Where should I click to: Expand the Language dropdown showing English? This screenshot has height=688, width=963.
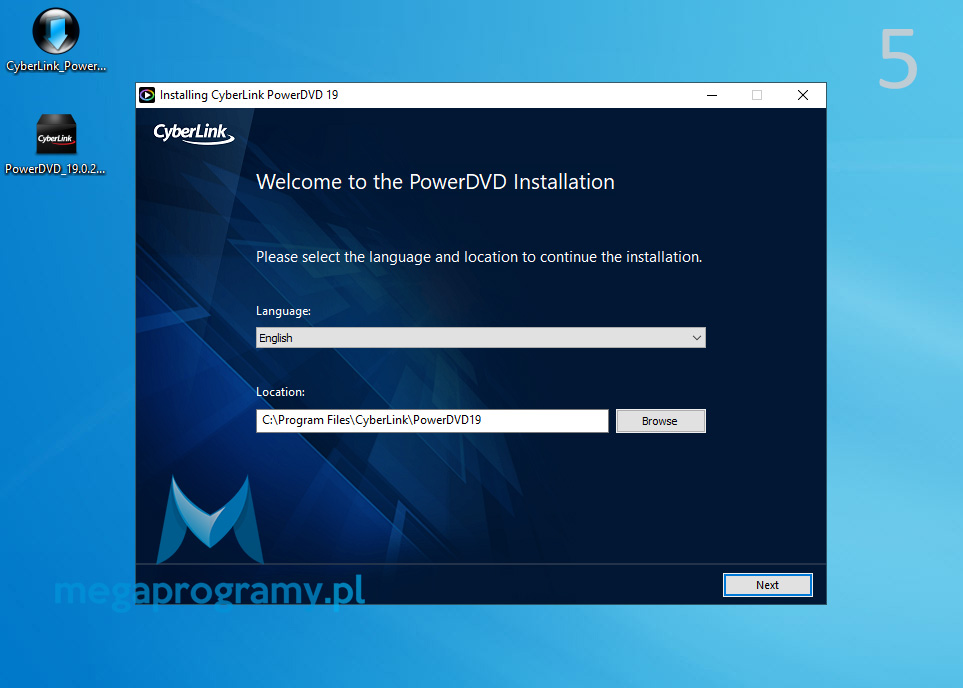tap(480, 338)
